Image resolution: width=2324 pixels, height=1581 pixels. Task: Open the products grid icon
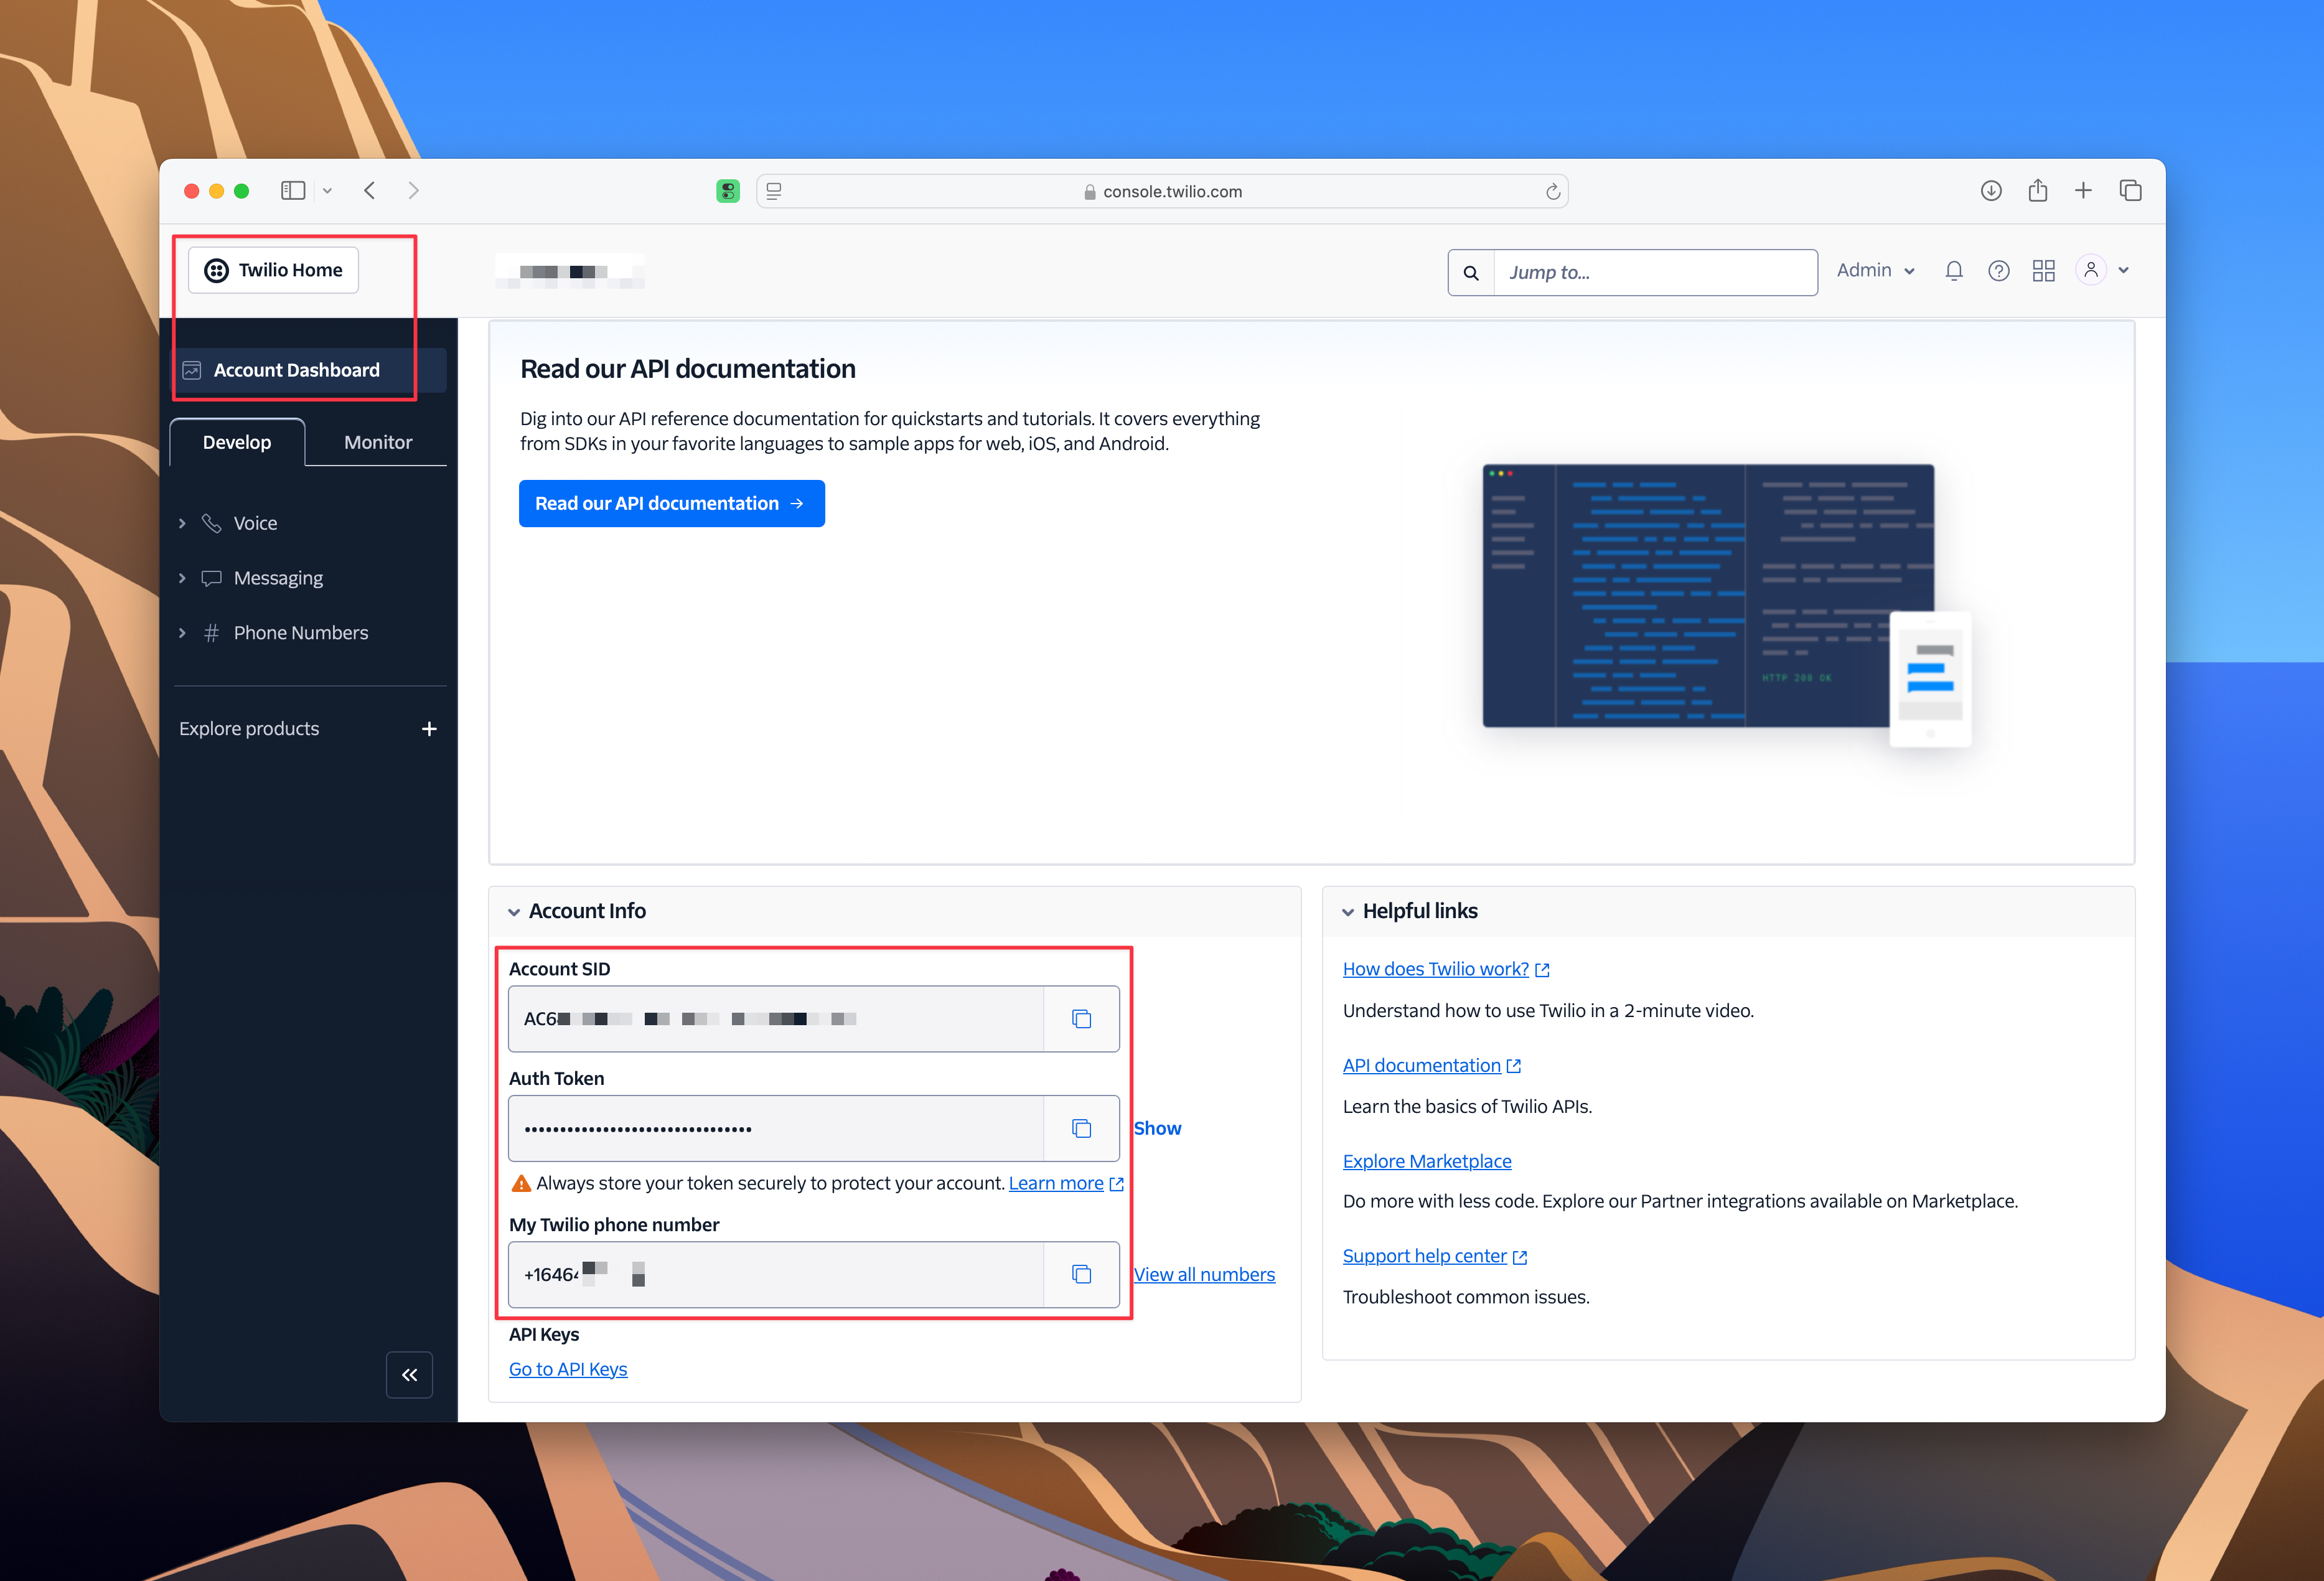pos(2044,271)
